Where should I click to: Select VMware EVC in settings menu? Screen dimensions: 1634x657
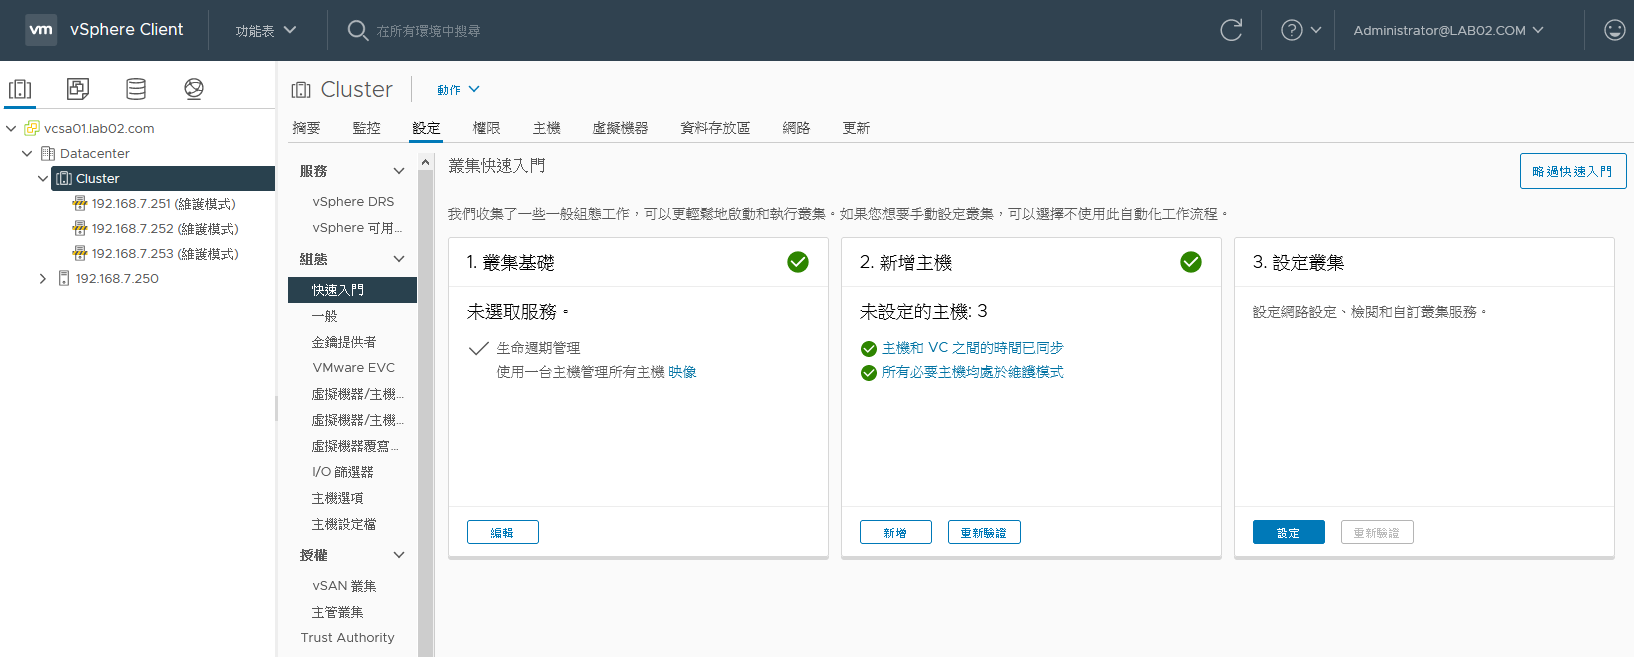[353, 368]
